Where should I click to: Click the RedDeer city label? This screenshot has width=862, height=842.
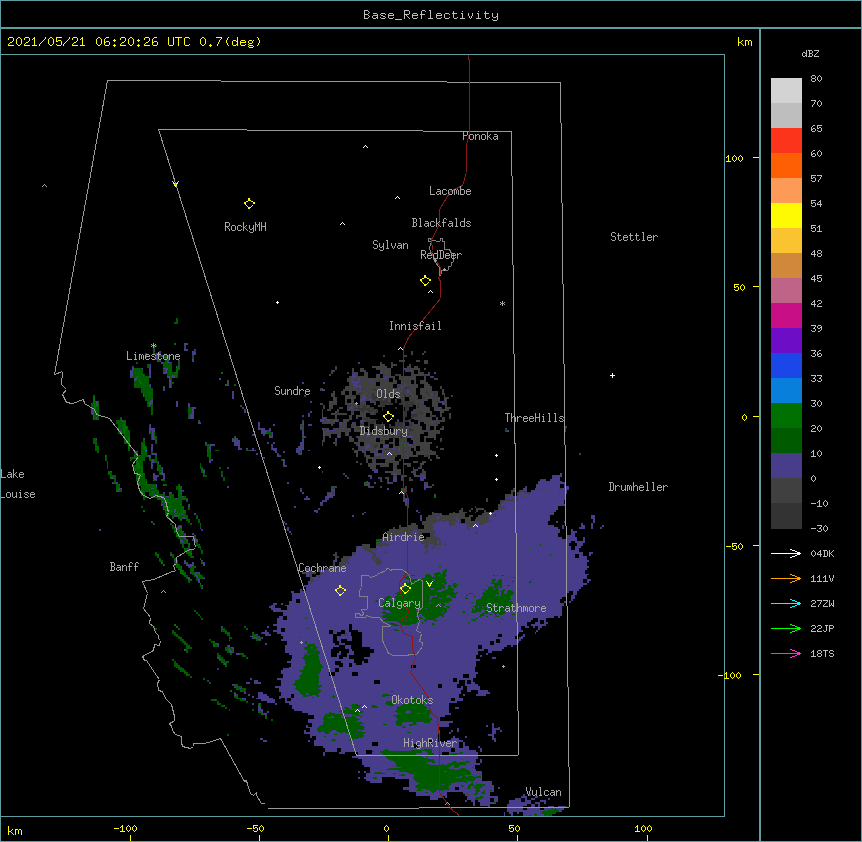441,255
